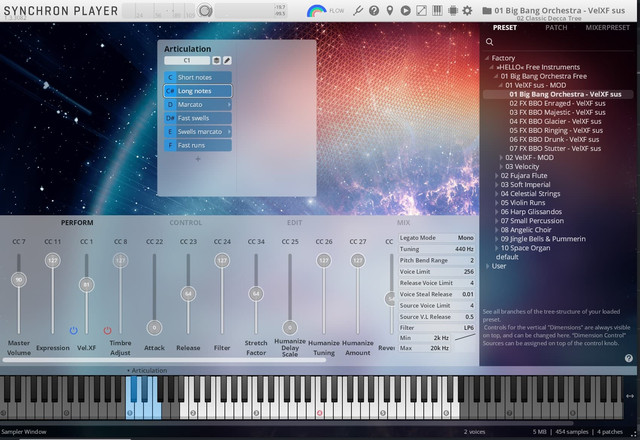Screen dimensions: 640x440
Task: Collapse the 01 Big Bang Orchestra Free node
Action: point(496,76)
